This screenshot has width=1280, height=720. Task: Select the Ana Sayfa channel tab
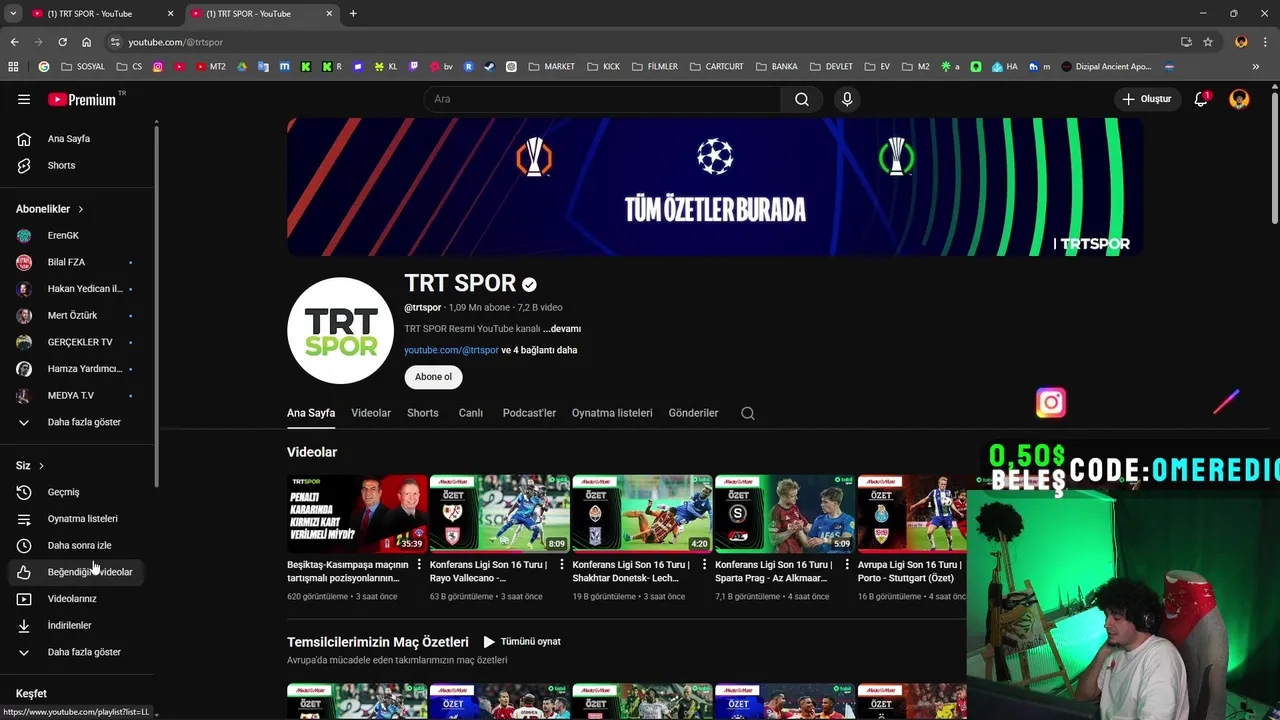click(311, 413)
